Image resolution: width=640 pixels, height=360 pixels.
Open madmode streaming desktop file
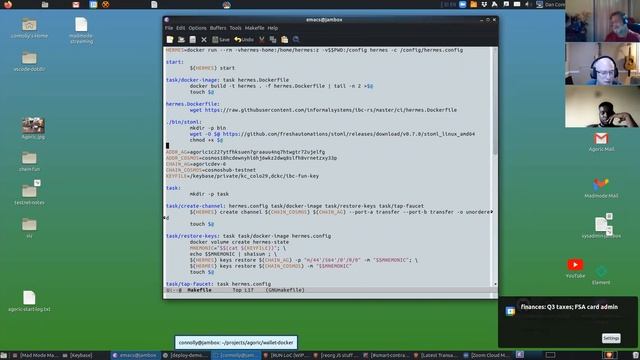tap(81, 30)
